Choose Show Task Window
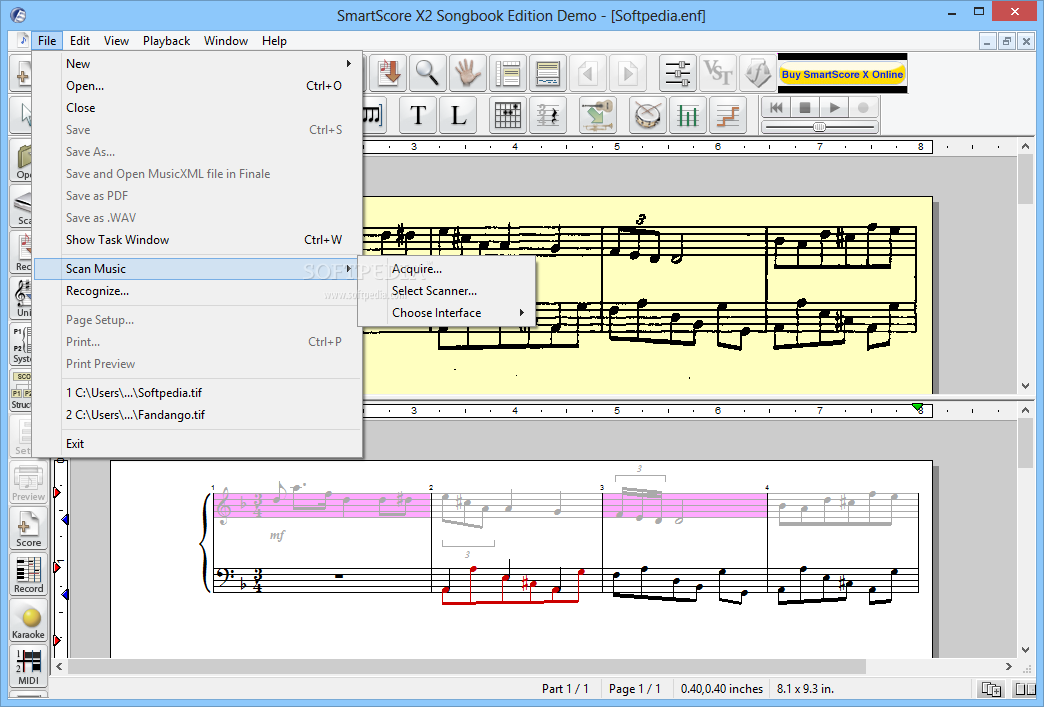Image resolution: width=1044 pixels, height=707 pixels. click(197, 240)
